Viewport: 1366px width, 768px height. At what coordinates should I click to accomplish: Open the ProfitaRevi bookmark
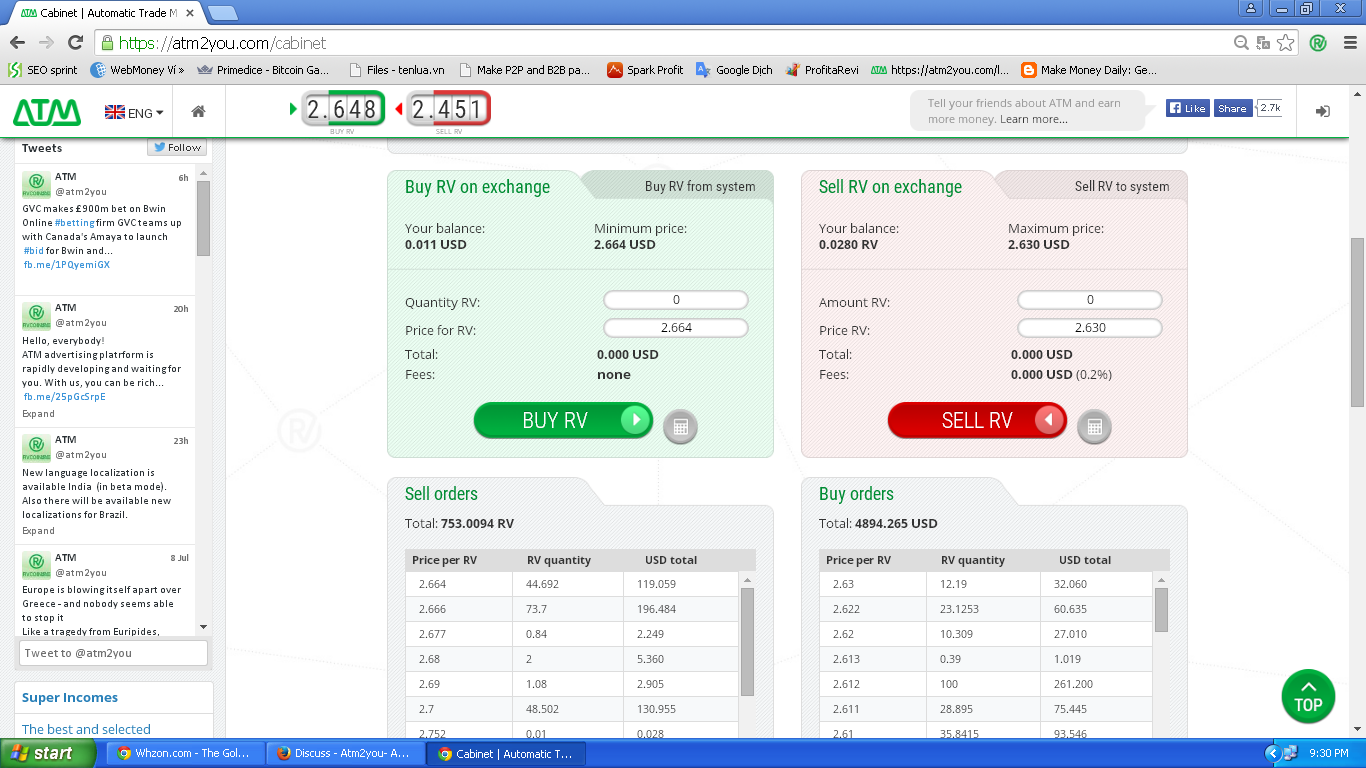(x=822, y=70)
